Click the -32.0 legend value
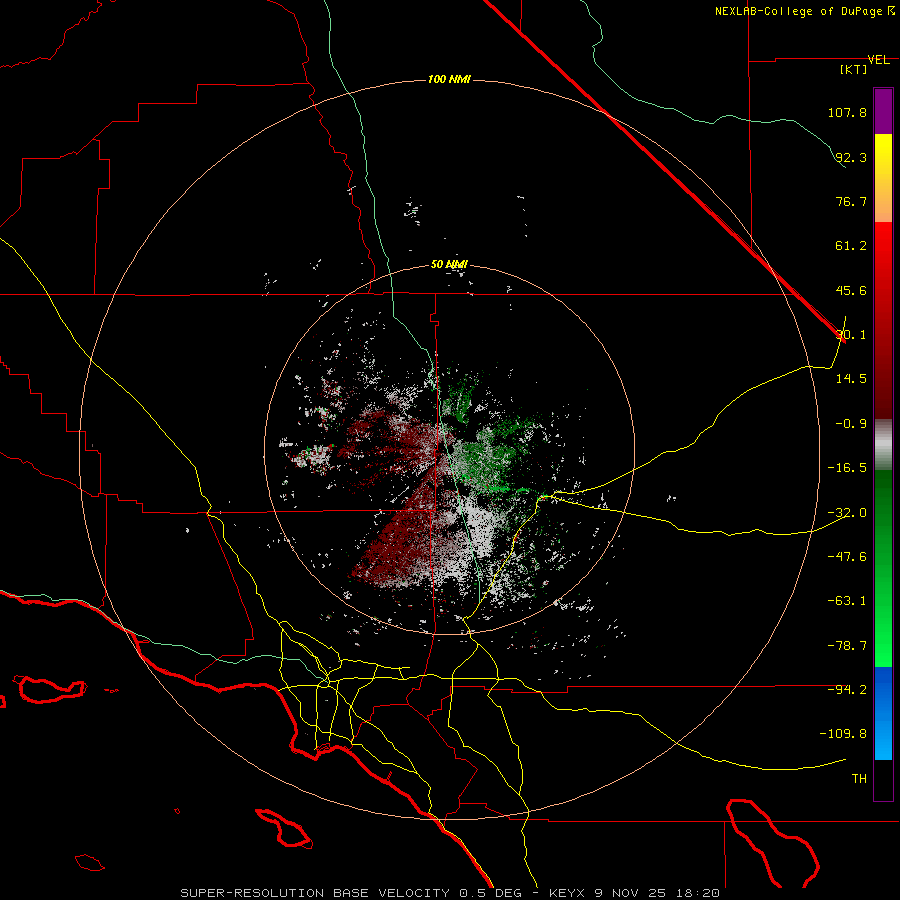 tap(847, 513)
